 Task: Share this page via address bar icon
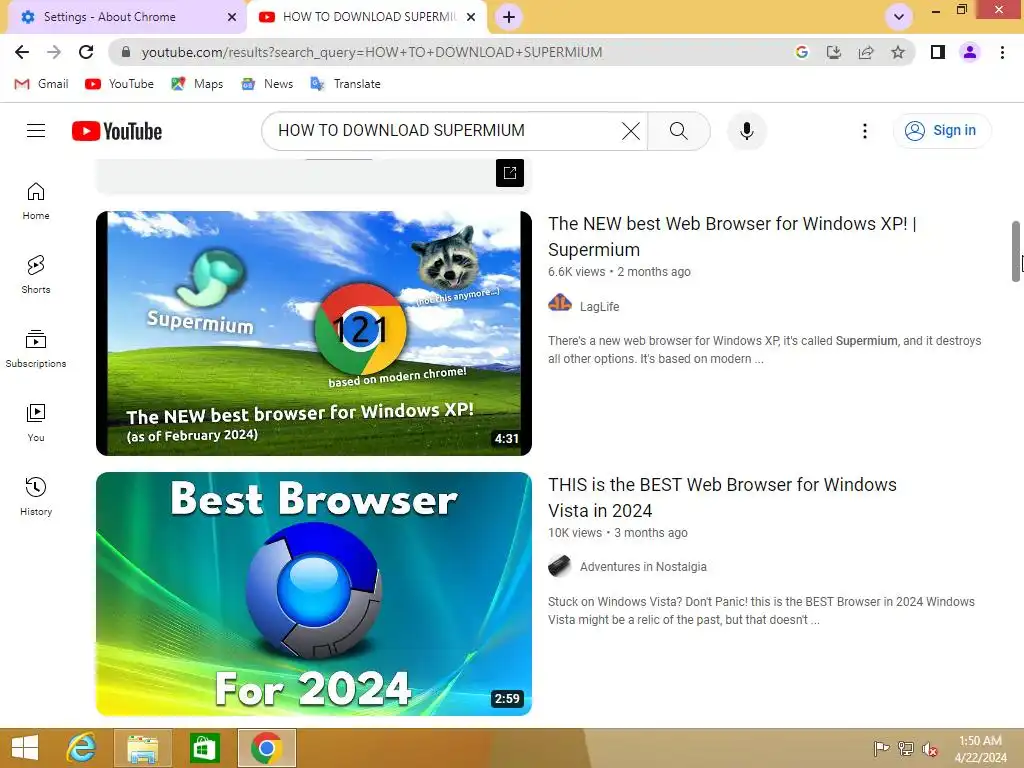(x=866, y=52)
